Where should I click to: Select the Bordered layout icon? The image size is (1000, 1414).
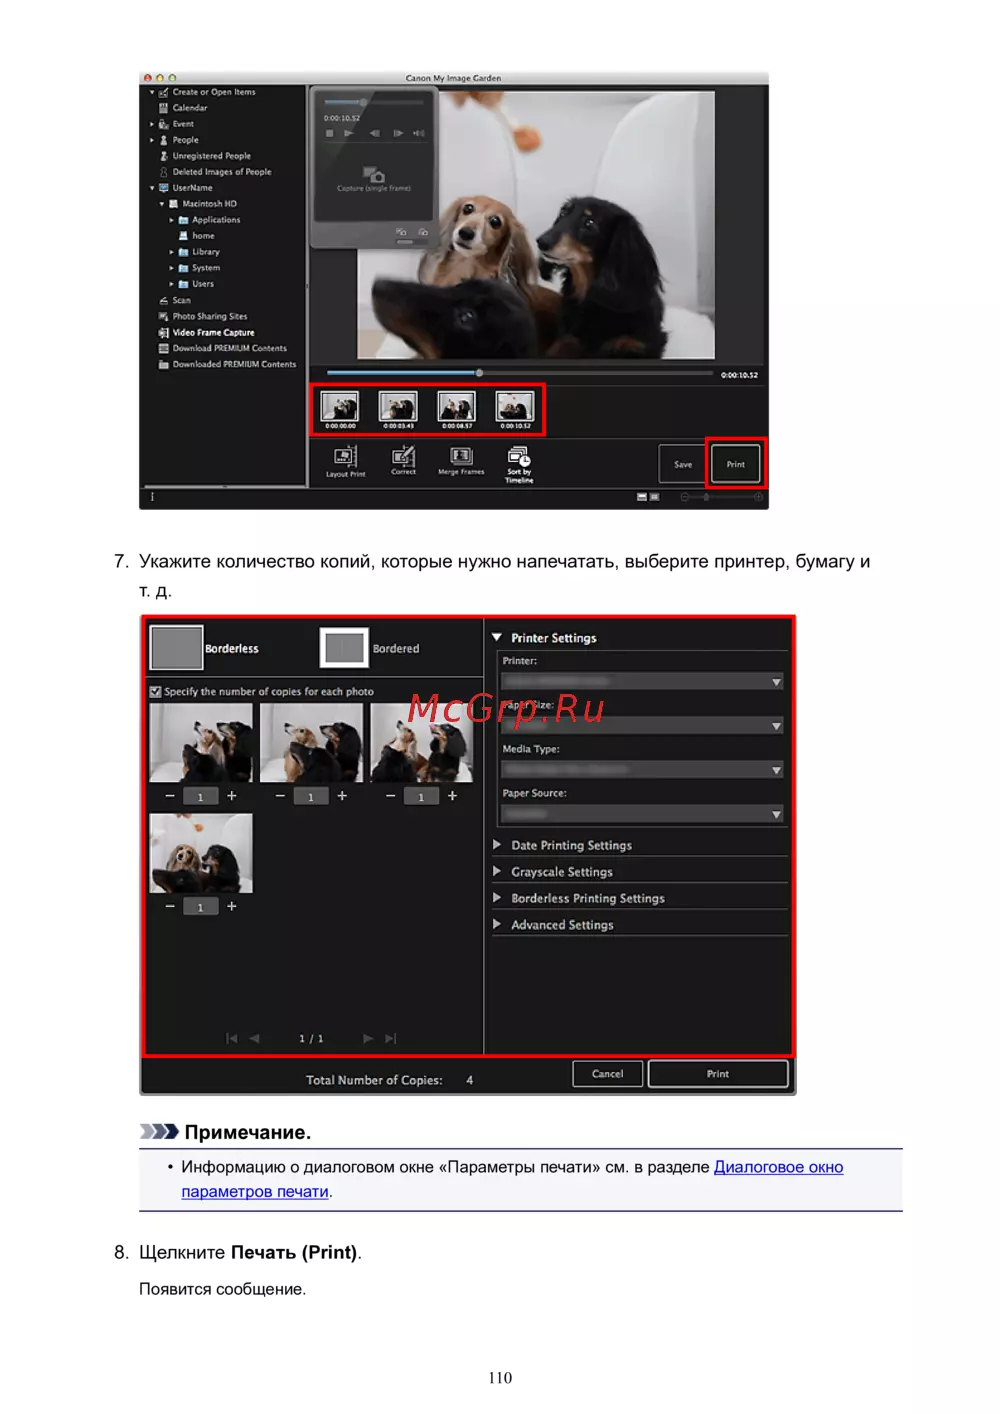click(x=344, y=648)
